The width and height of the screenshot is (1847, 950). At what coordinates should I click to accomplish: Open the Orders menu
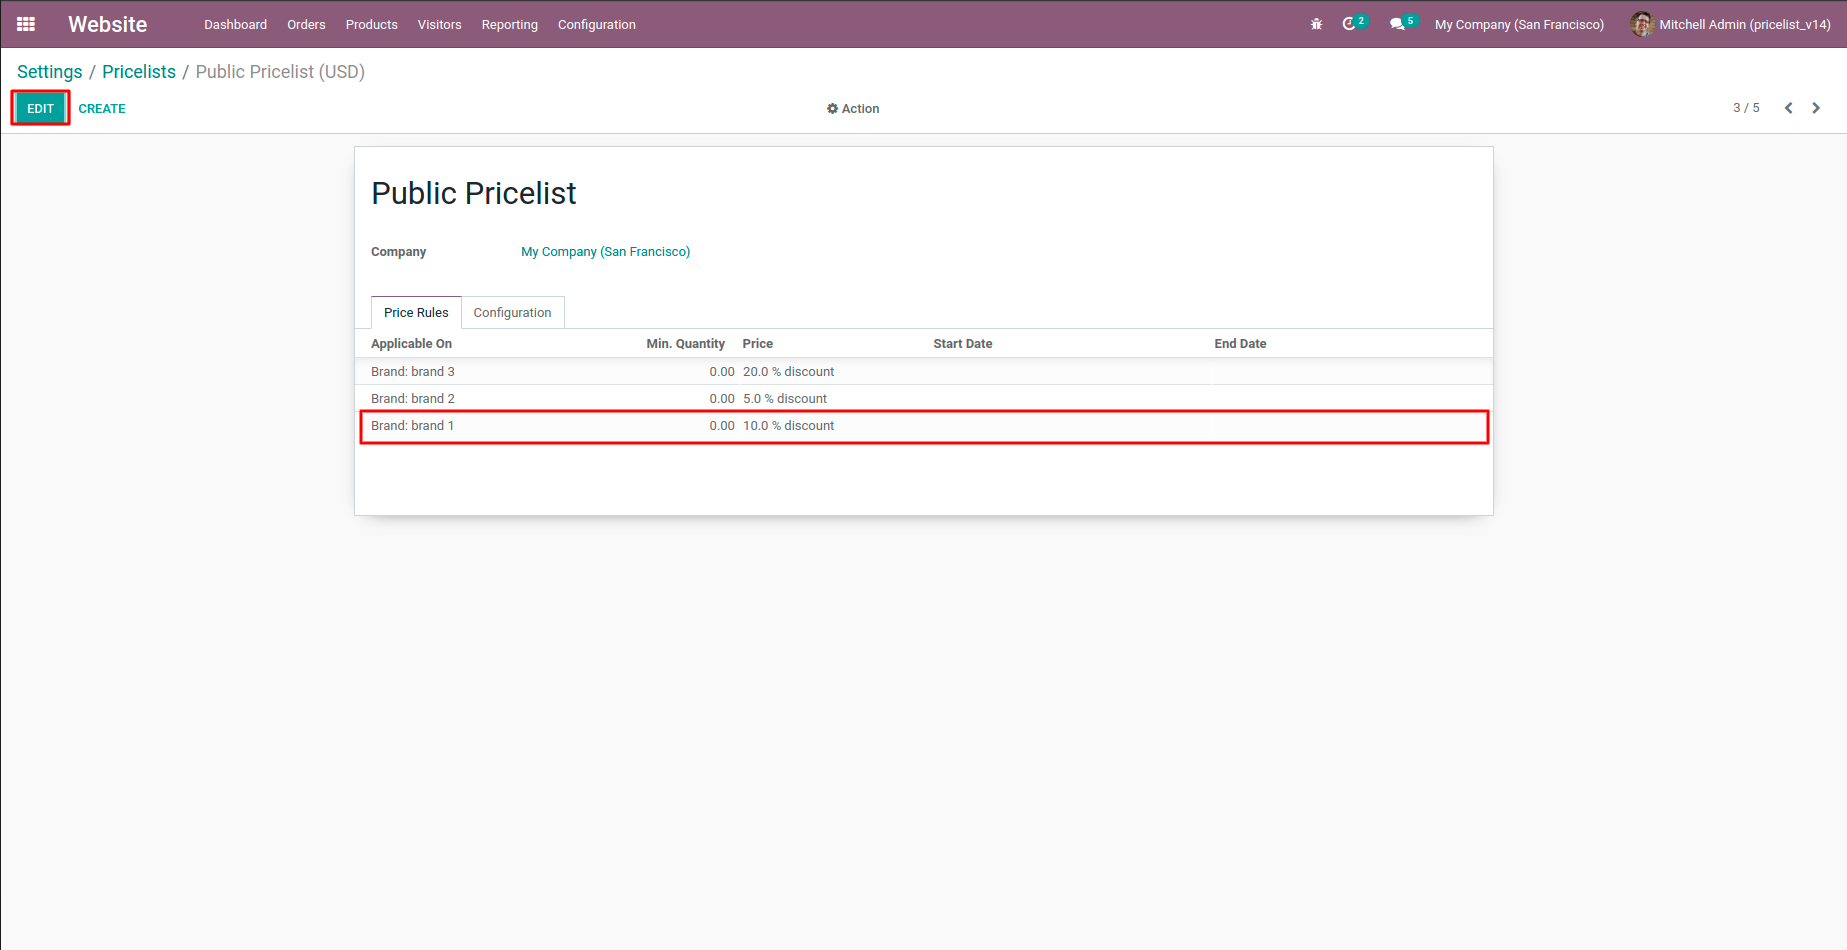pos(306,24)
